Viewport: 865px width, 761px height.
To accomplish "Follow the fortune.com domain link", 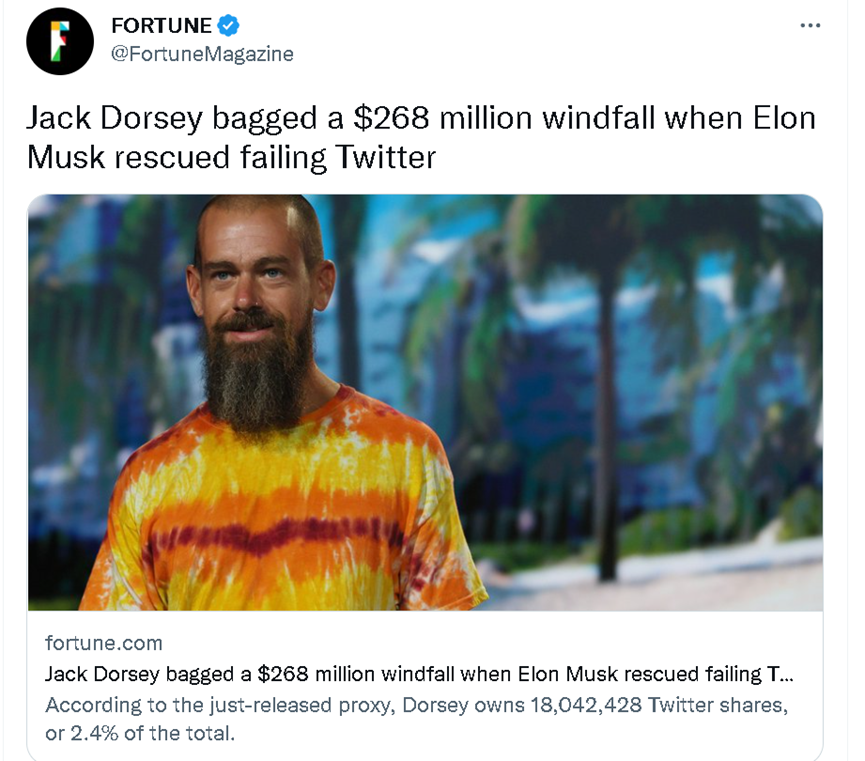I will pos(104,642).
